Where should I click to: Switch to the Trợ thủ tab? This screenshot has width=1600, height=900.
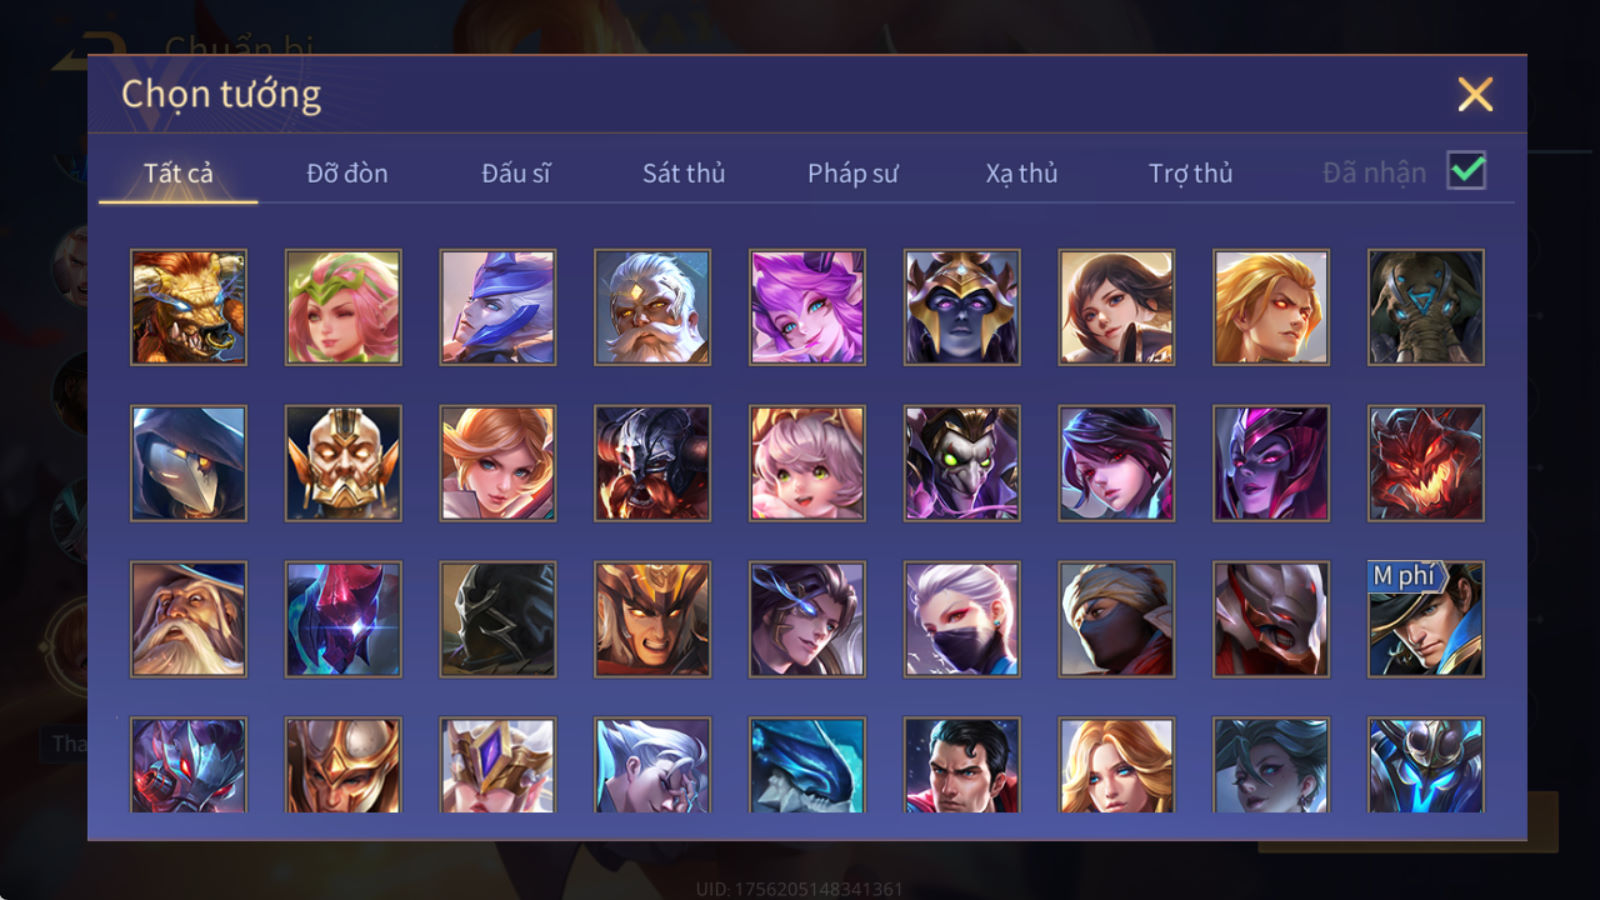pos(1190,173)
